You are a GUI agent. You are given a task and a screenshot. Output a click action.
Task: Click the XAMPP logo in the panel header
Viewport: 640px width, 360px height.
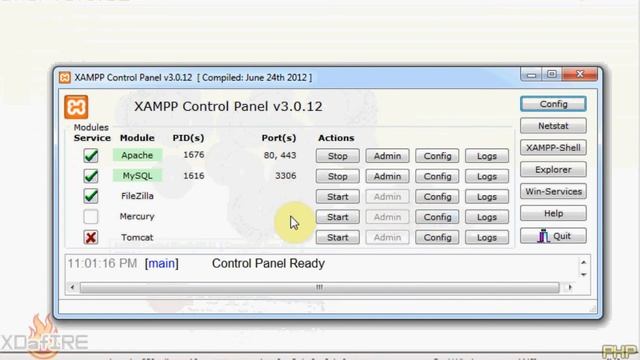pos(76,107)
